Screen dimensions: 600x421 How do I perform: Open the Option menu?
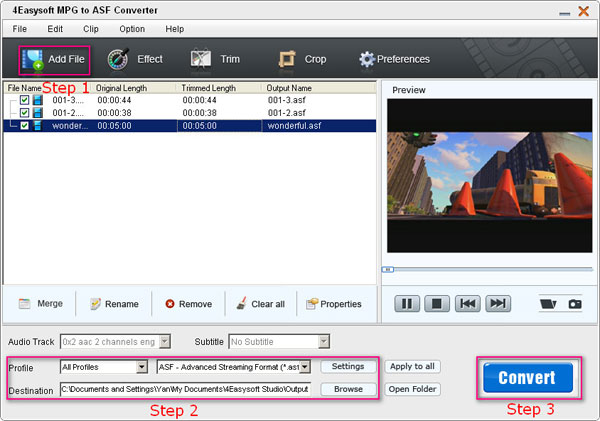tap(132, 29)
